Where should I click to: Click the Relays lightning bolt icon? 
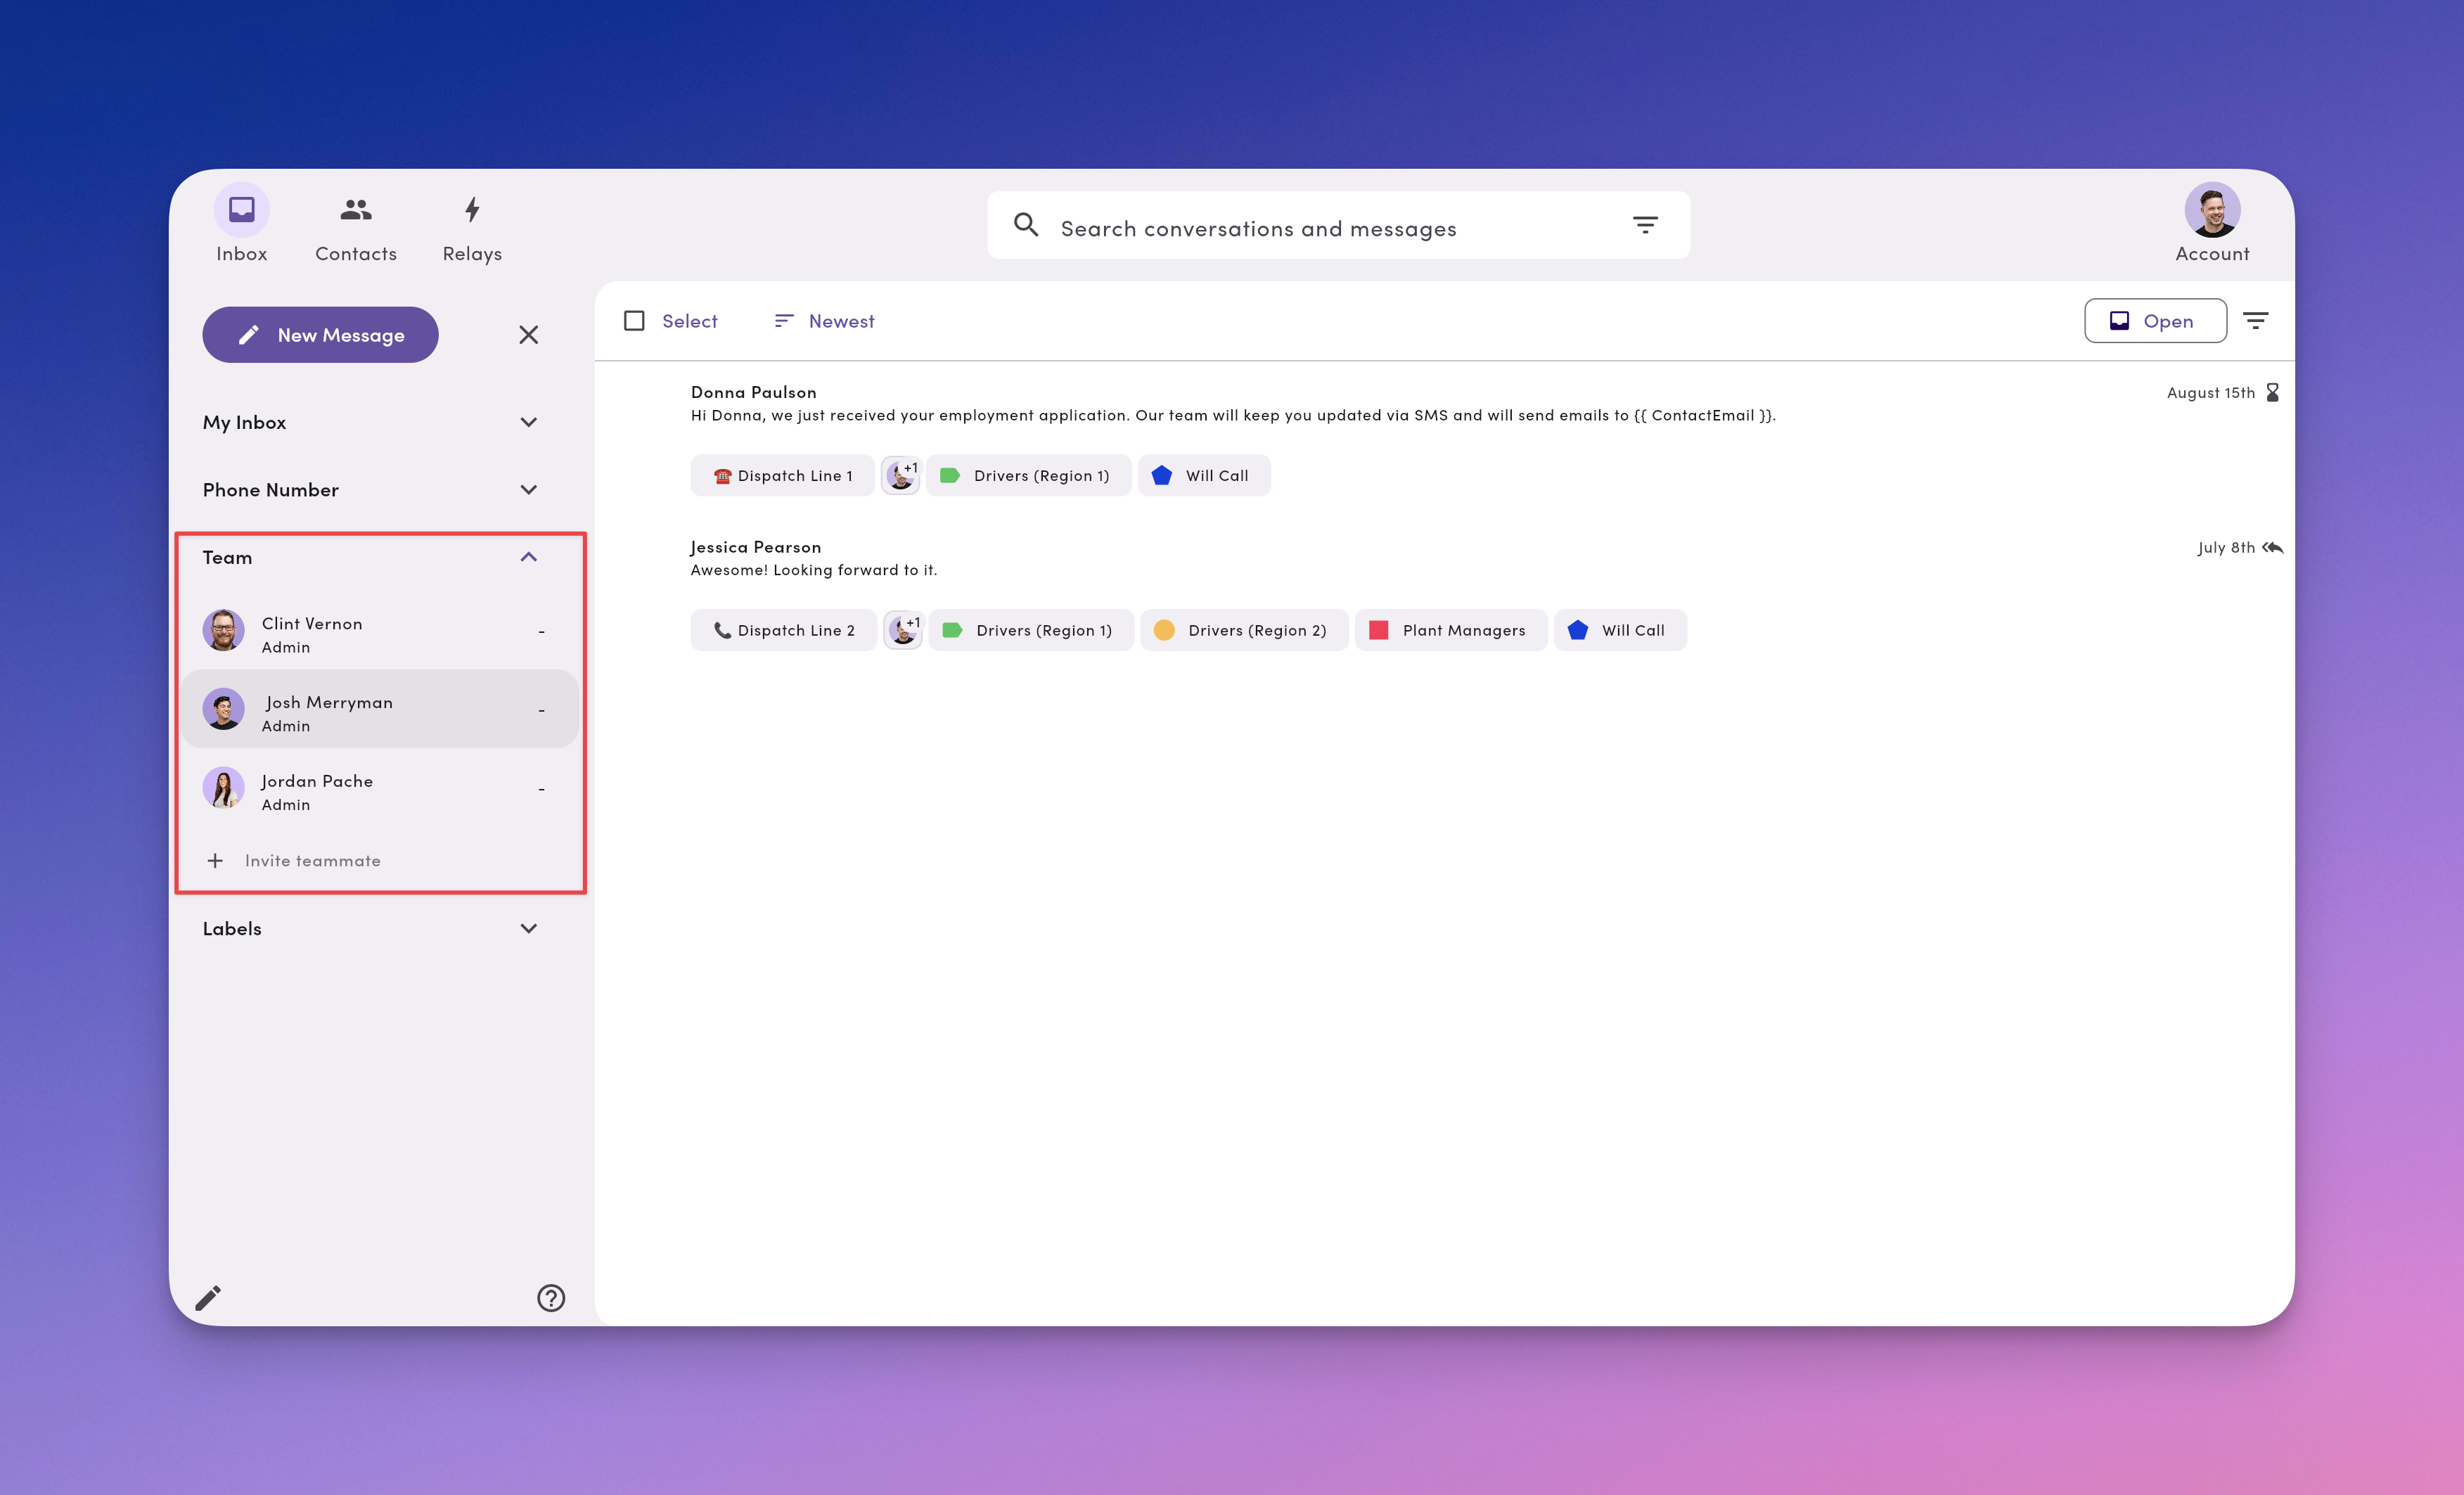click(472, 209)
